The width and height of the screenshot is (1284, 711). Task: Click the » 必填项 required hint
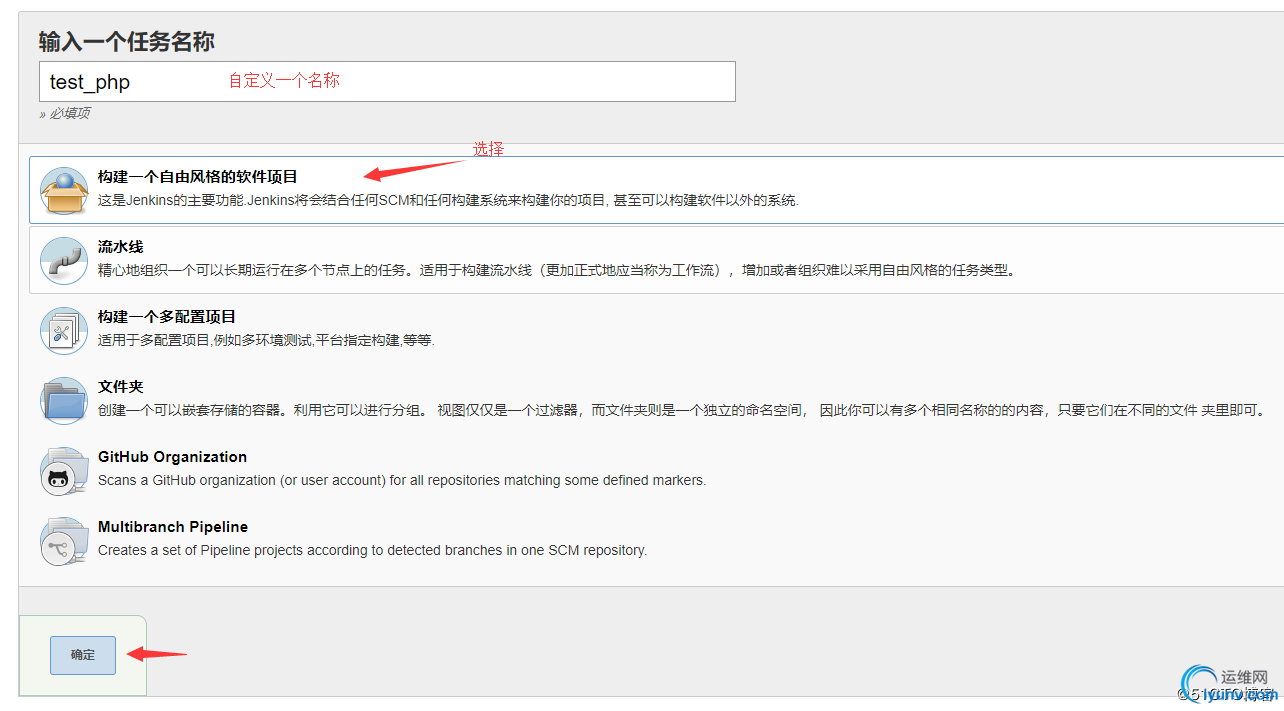[64, 114]
